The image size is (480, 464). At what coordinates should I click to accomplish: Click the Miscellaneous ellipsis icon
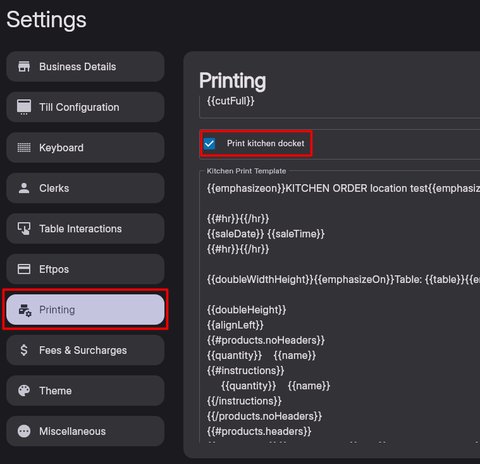[24, 431]
